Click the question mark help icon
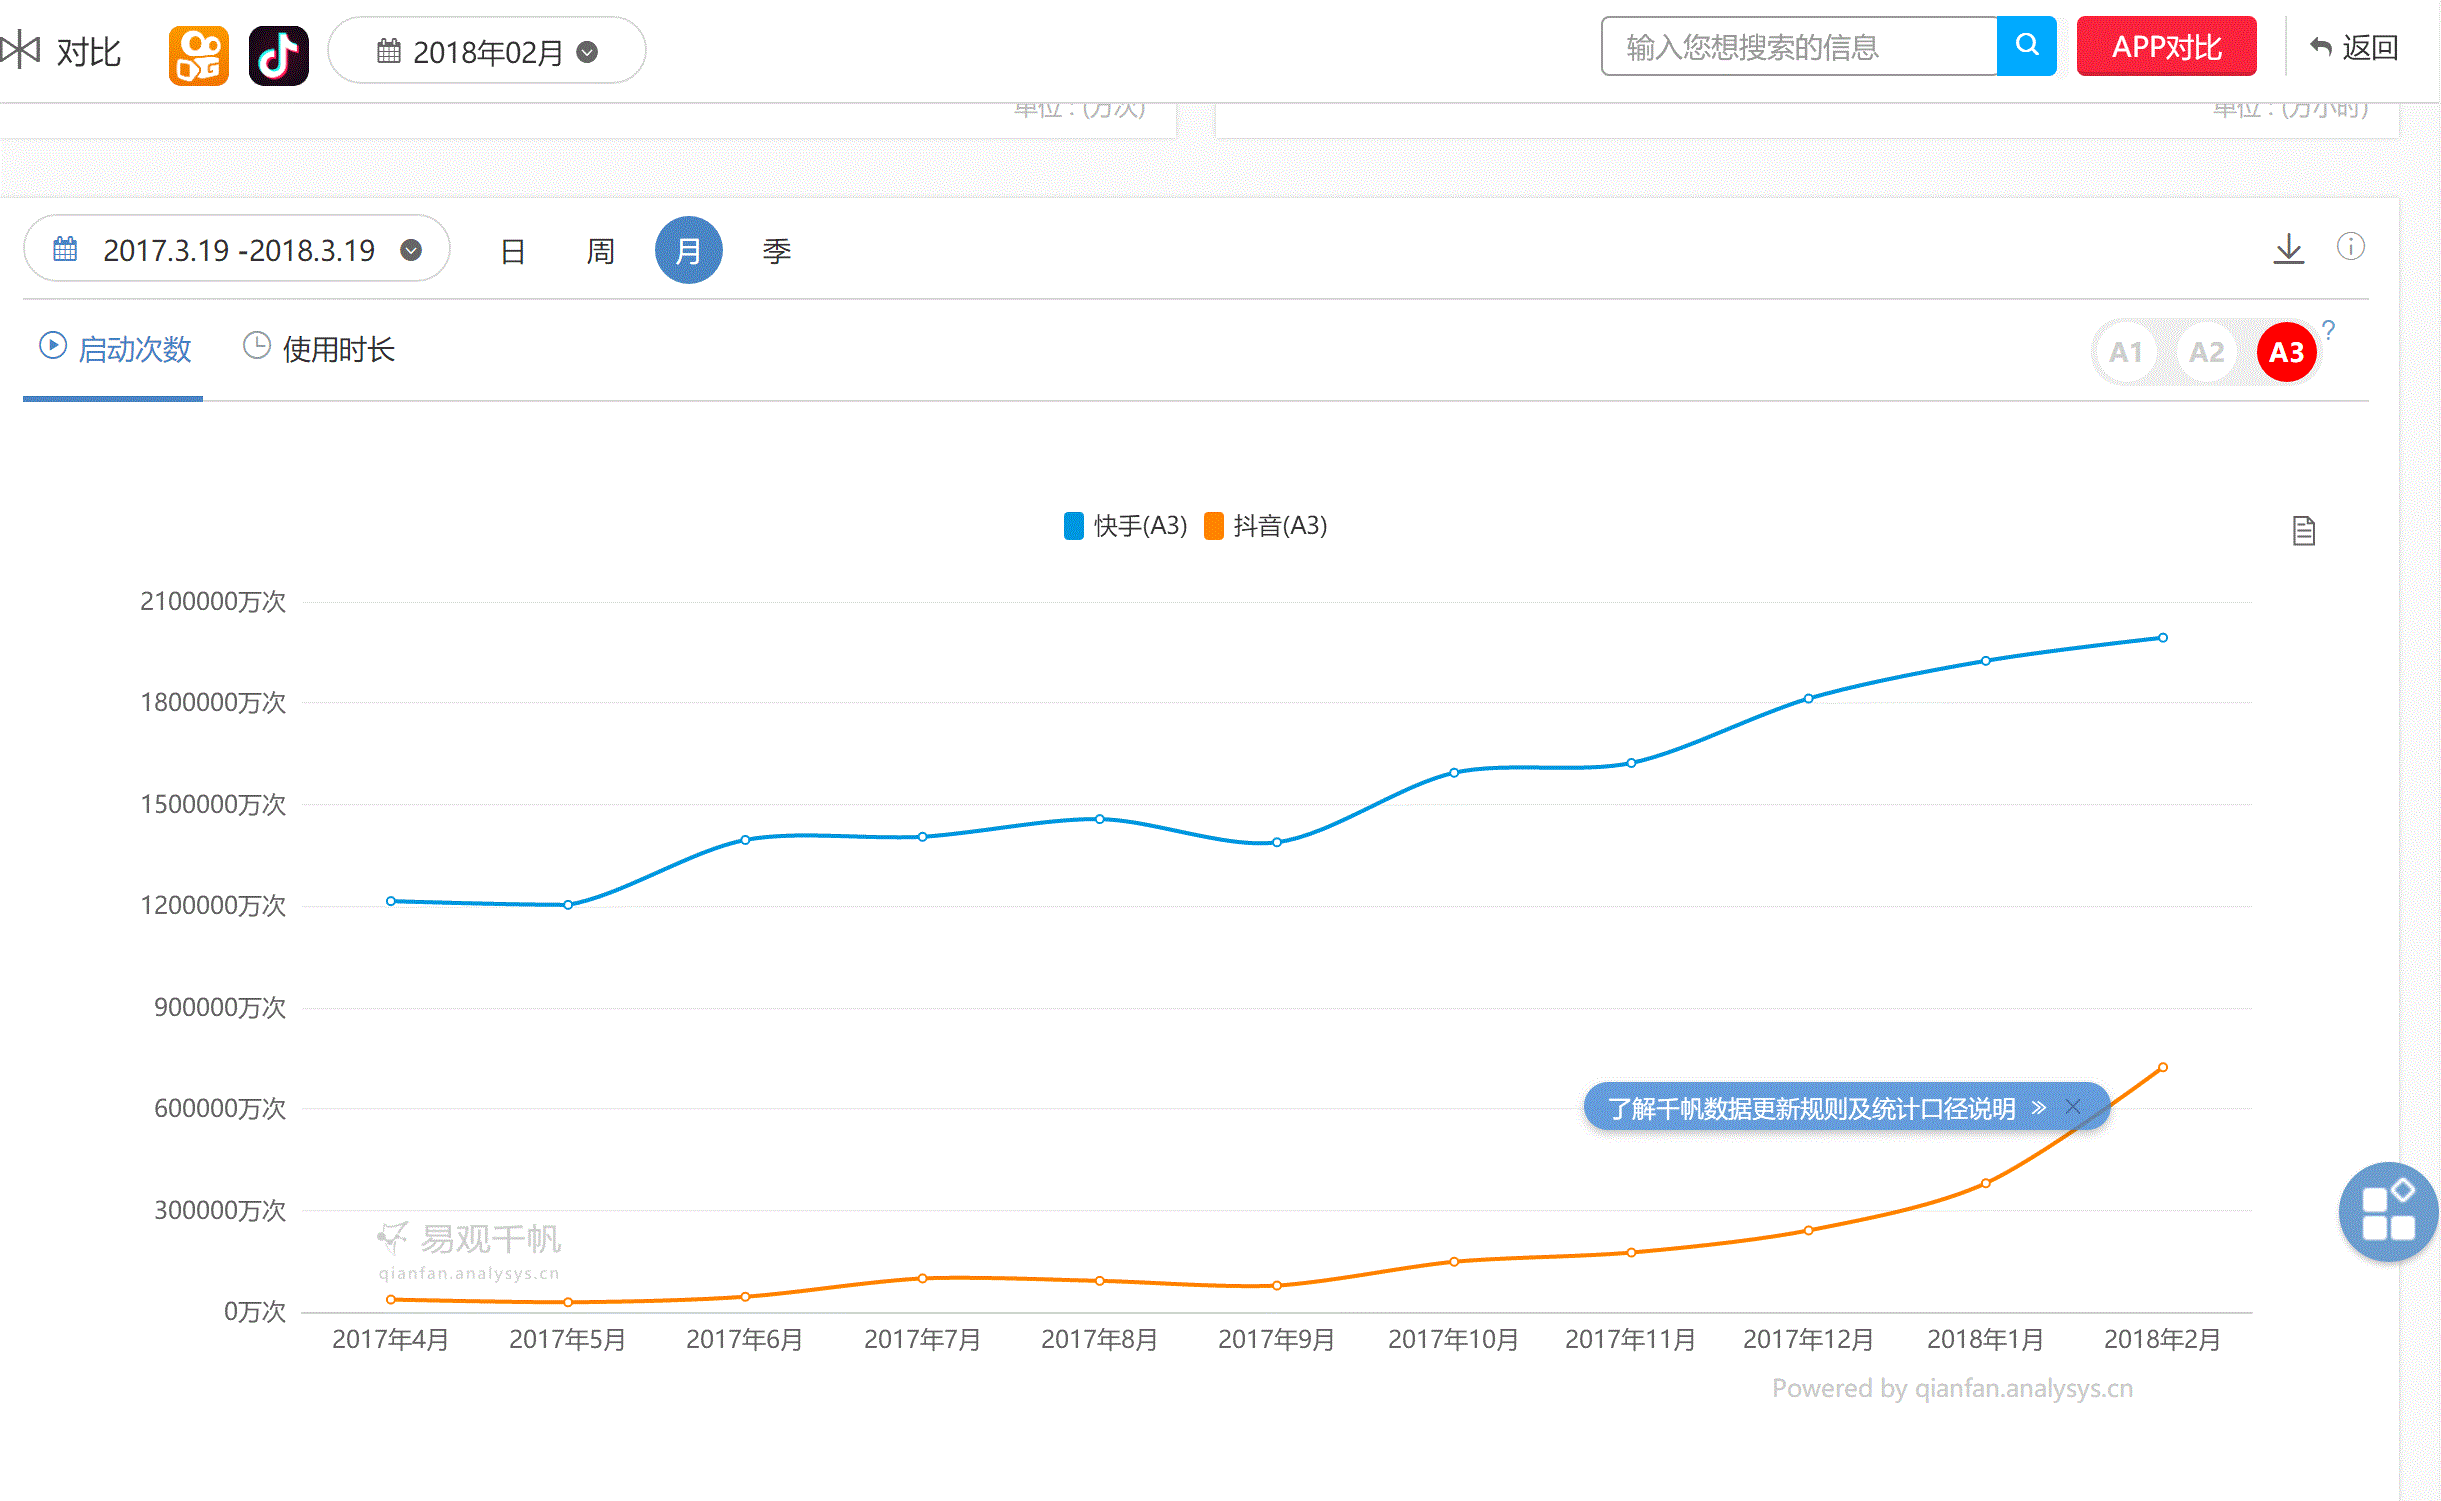The height and width of the screenshot is (1501, 2441). click(x=2328, y=330)
